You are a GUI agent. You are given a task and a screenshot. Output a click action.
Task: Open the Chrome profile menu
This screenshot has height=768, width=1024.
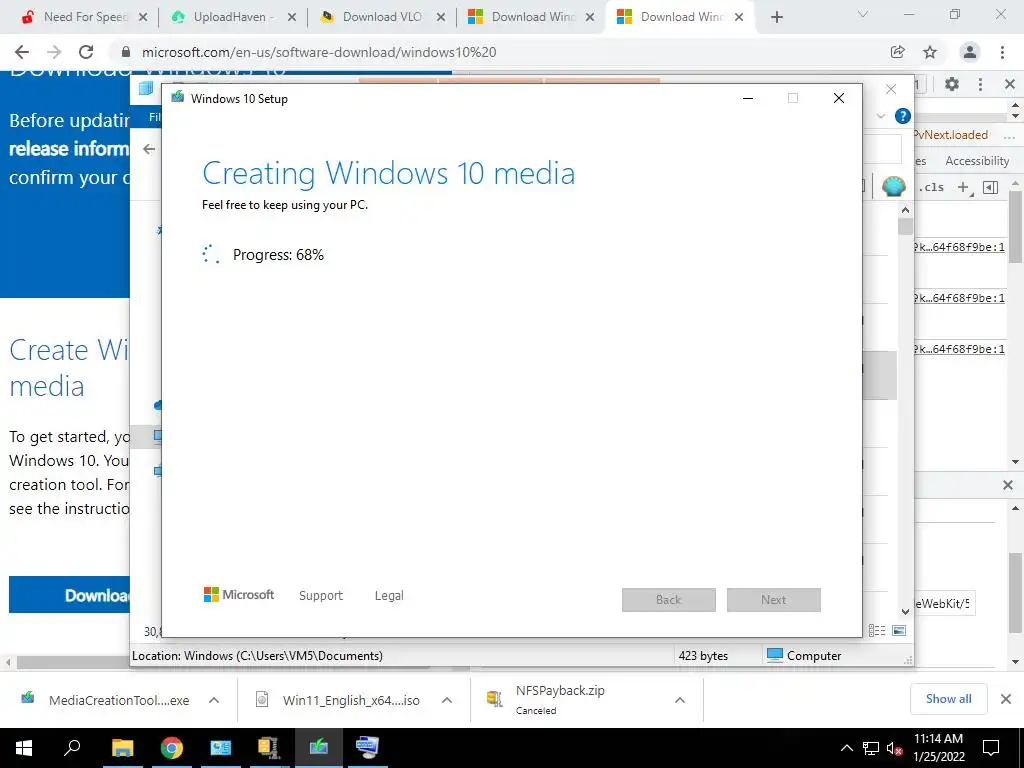(970, 52)
